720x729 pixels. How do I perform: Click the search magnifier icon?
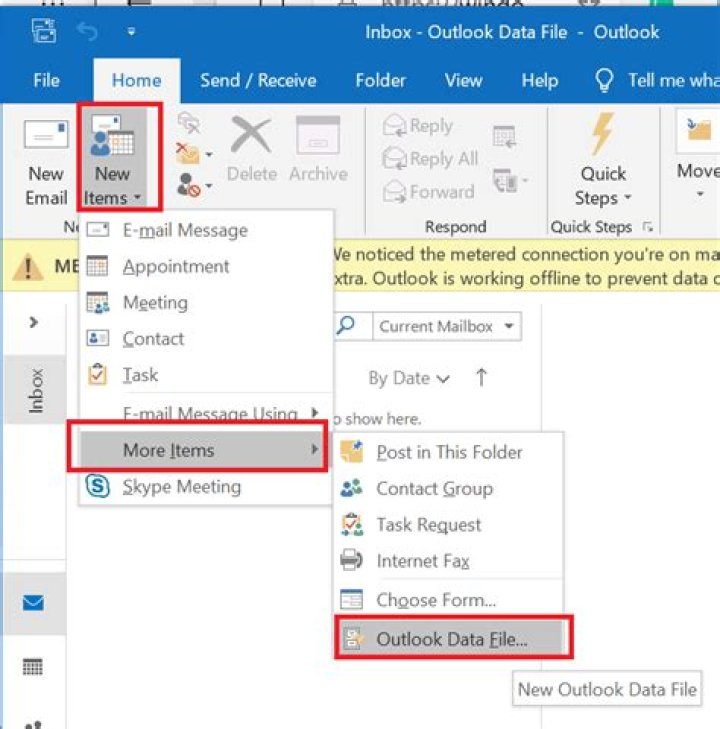click(346, 325)
